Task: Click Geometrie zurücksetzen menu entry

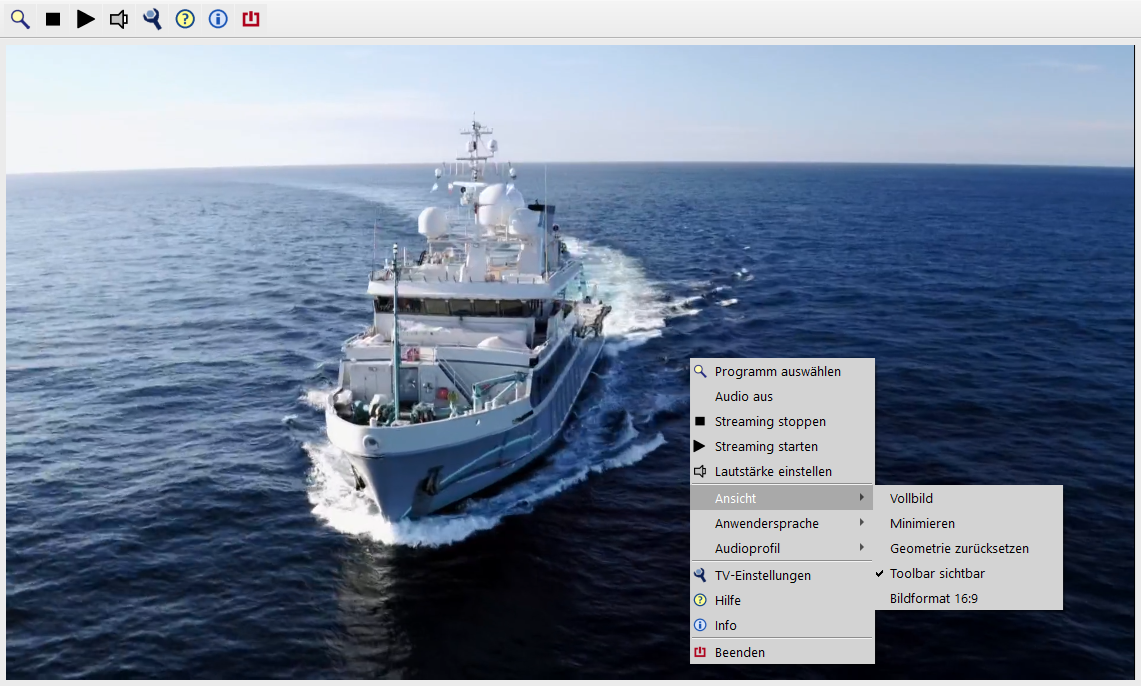Action: pyautogui.click(x=958, y=549)
